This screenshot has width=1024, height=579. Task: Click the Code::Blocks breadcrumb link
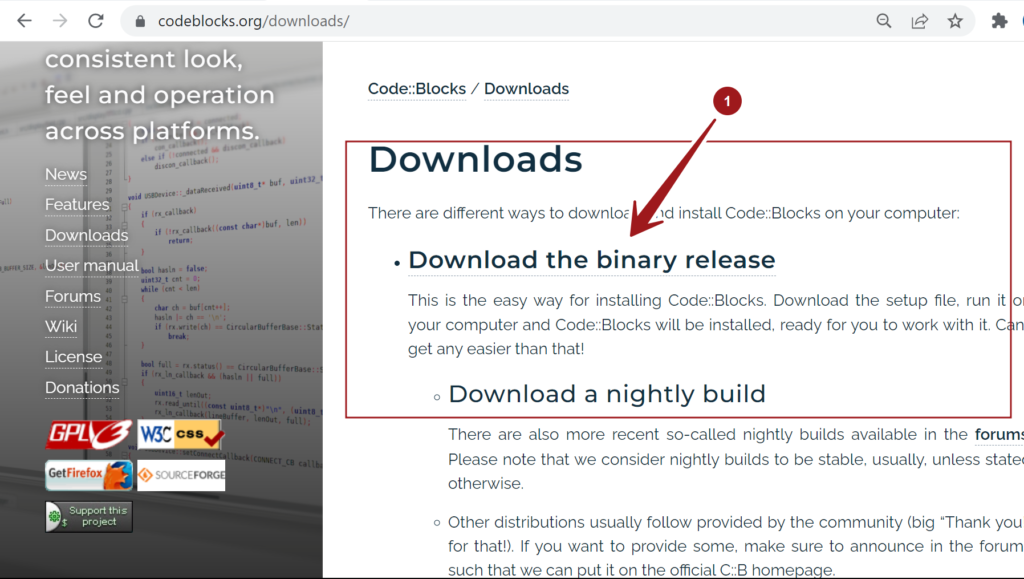click(x=416, y=88)
